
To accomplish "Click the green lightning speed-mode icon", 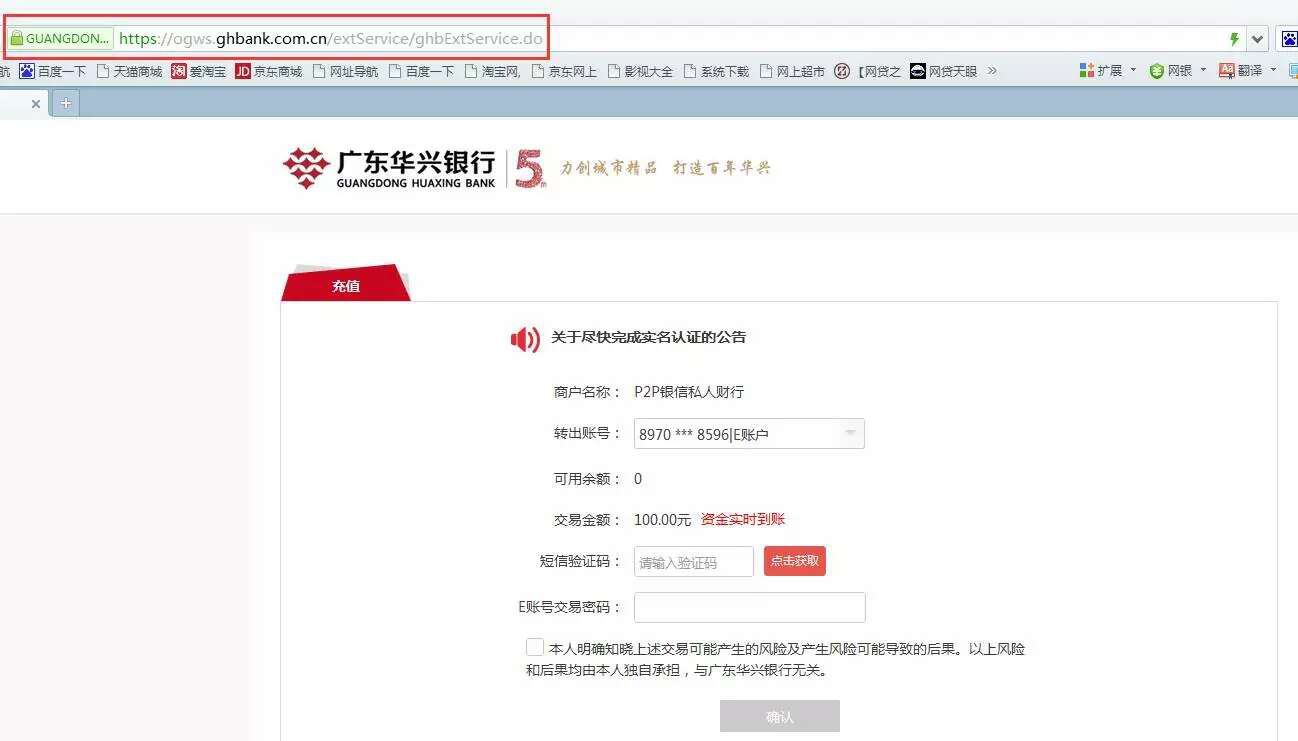I will [1234, 39].
